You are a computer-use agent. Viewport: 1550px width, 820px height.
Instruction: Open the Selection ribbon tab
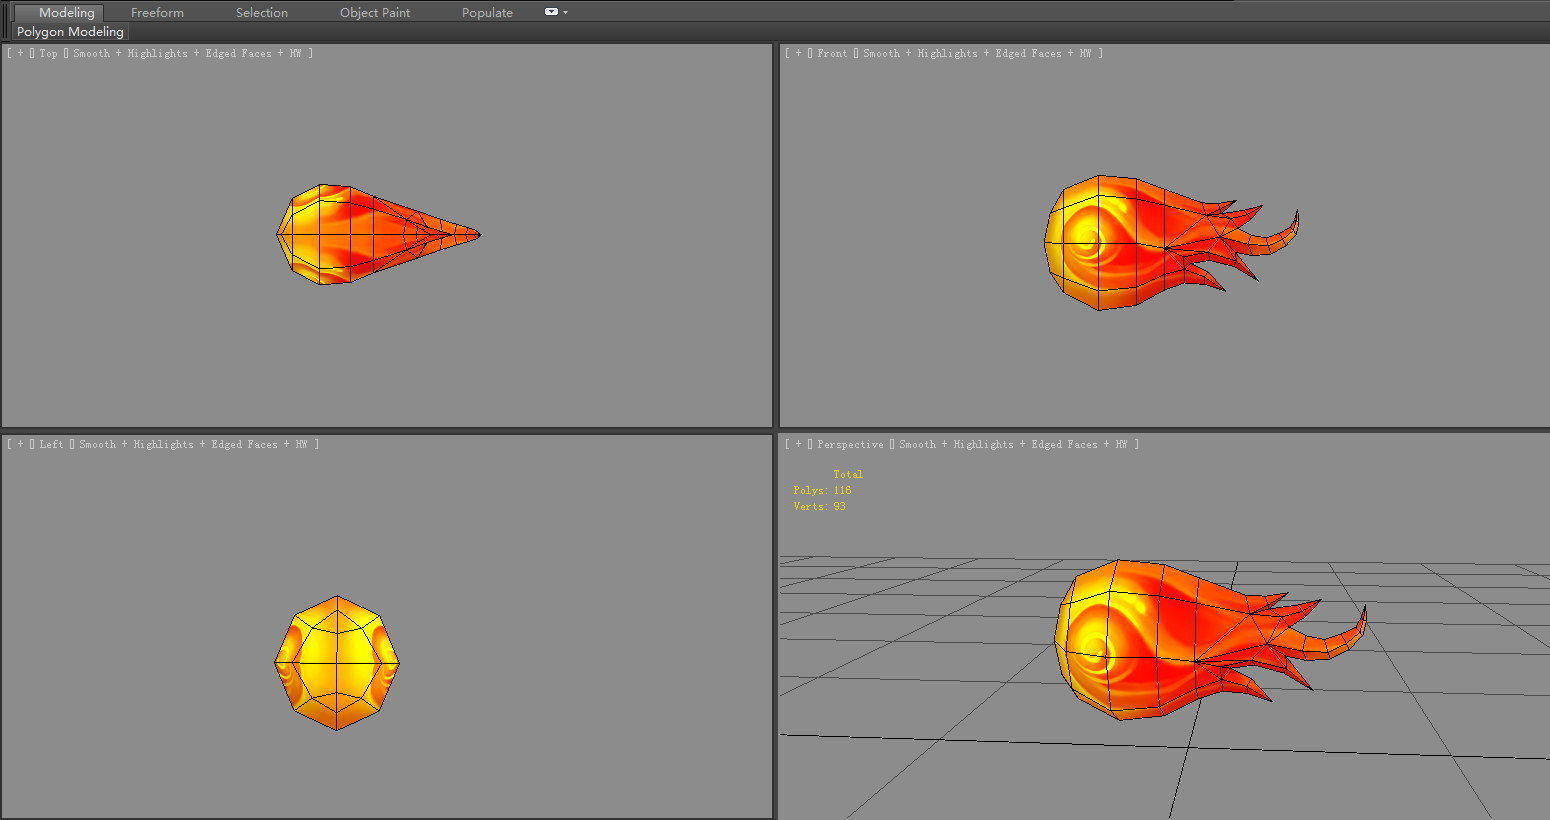tap(262, 13)
